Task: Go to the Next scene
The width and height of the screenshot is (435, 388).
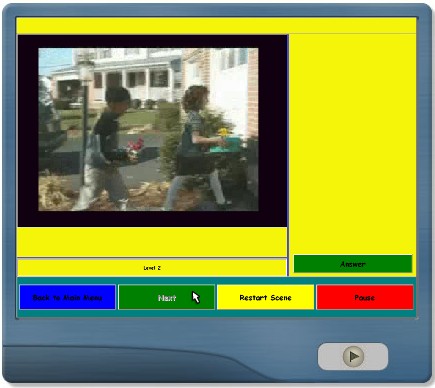Action: point(167,297)
